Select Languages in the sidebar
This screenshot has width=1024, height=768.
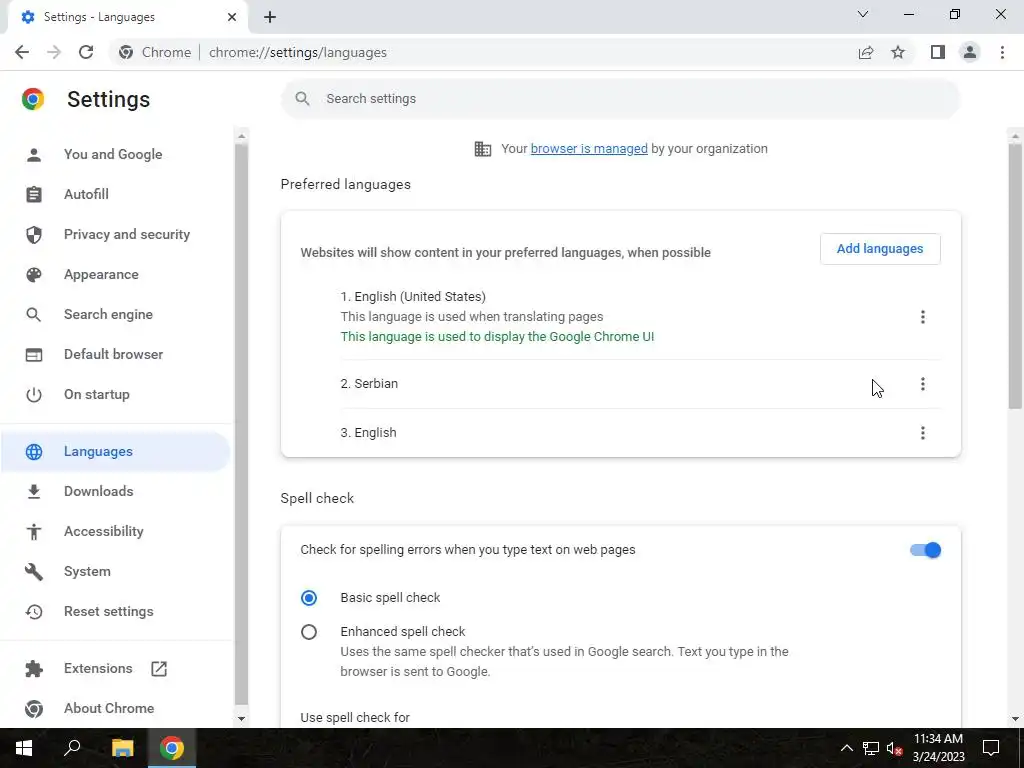click(x=114, y=451)
